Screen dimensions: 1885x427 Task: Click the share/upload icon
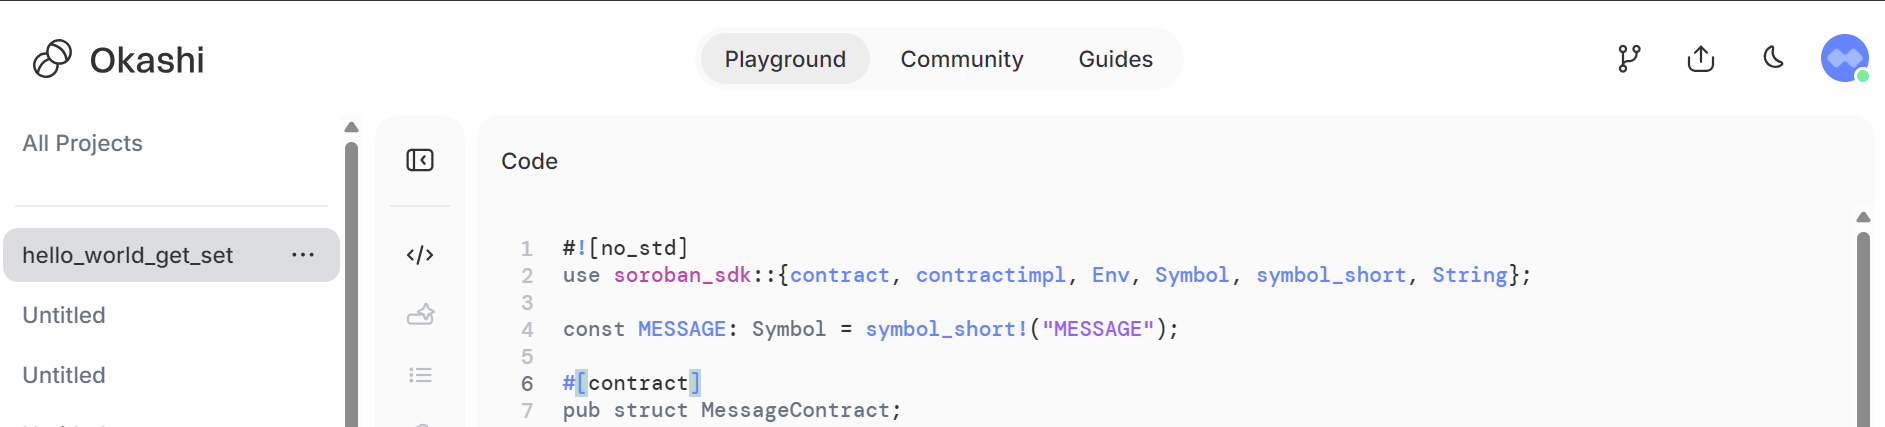point(1701,59)
